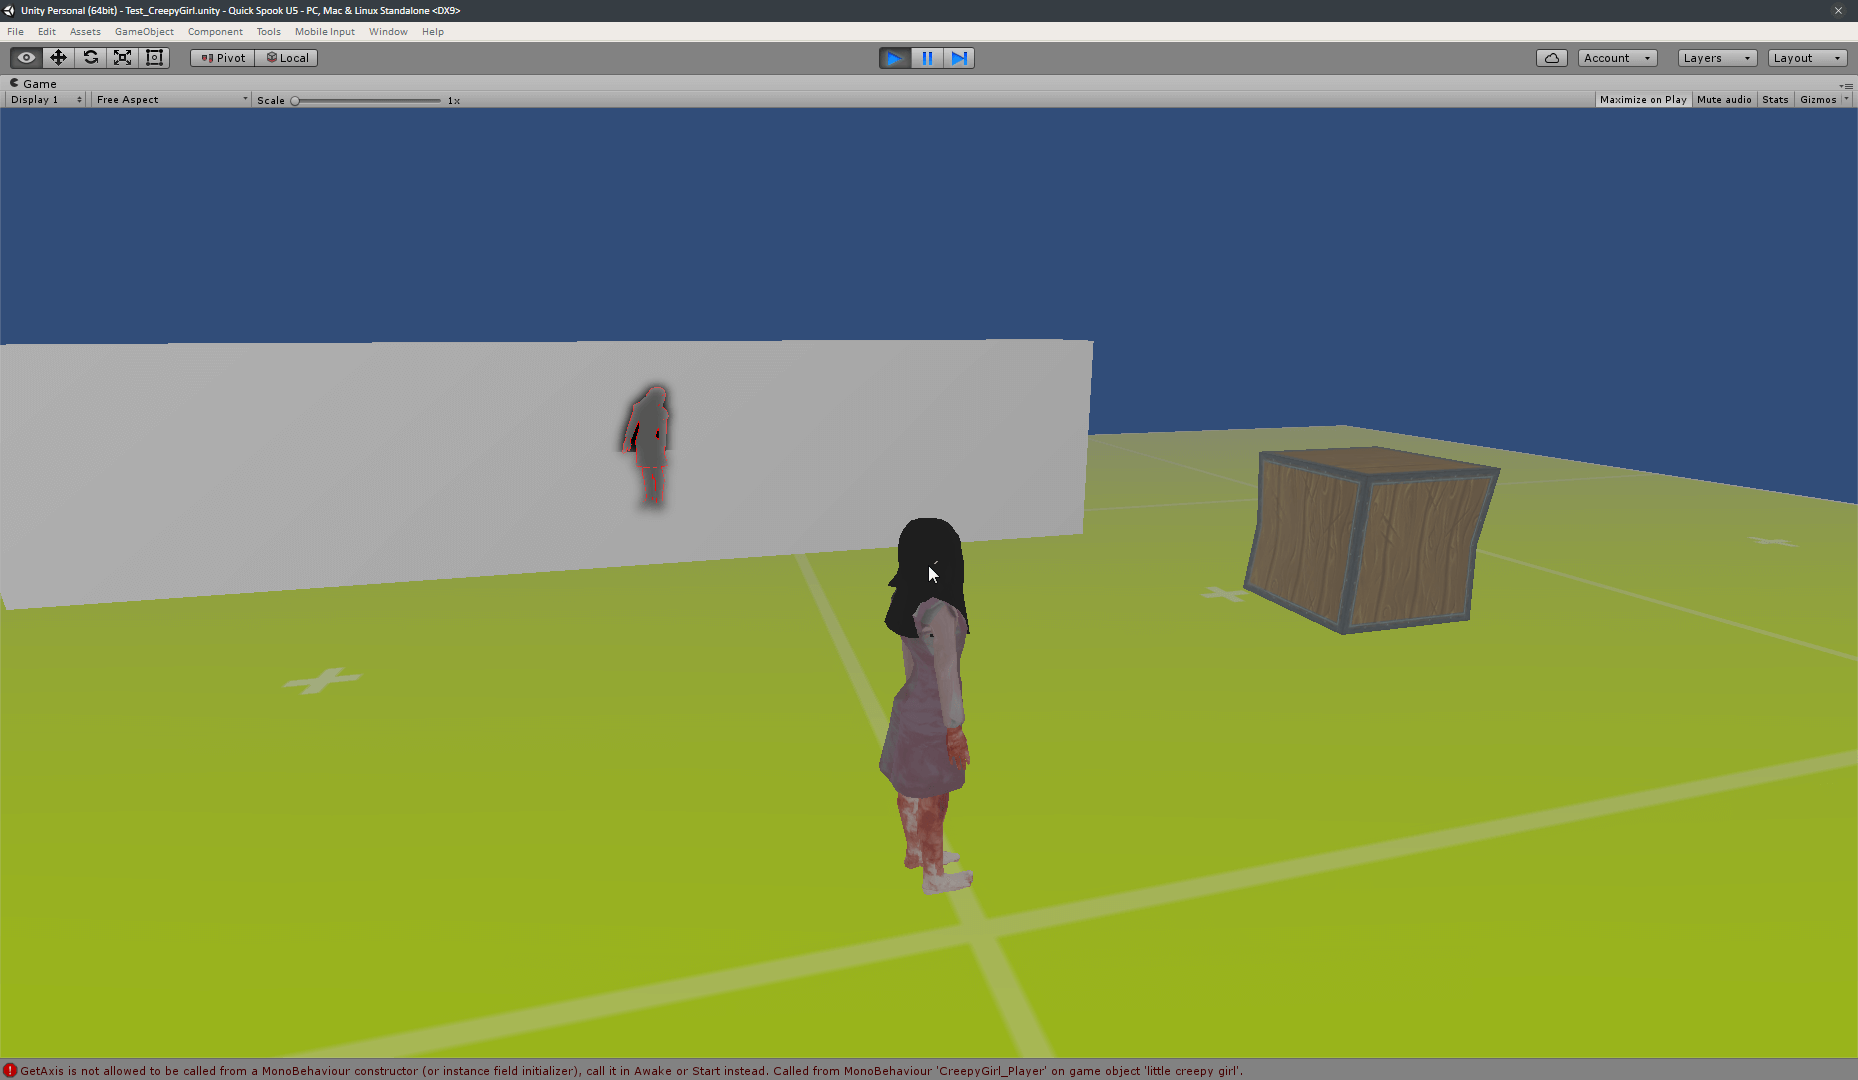The width and height of the screenshot is (1858, 1080).
Task: Open the Window menu
Action: coord(388,32)
